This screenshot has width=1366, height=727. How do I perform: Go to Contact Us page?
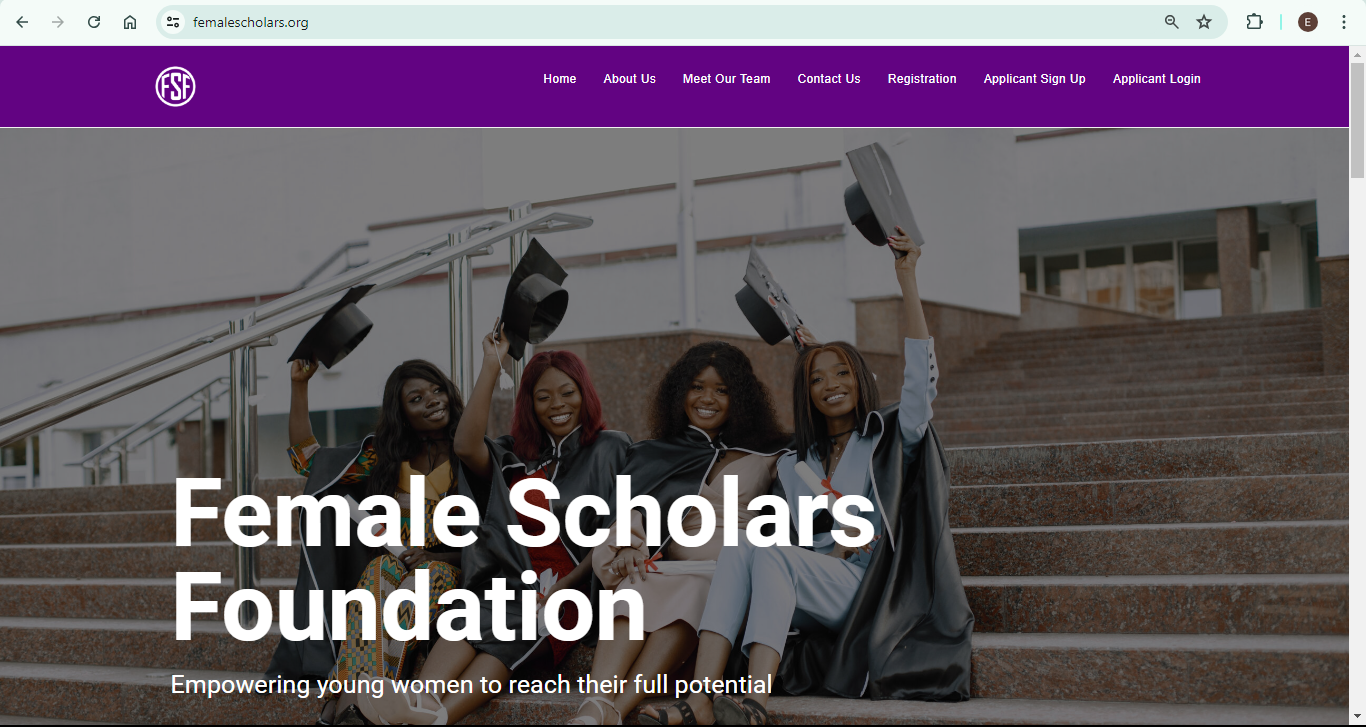829,79
